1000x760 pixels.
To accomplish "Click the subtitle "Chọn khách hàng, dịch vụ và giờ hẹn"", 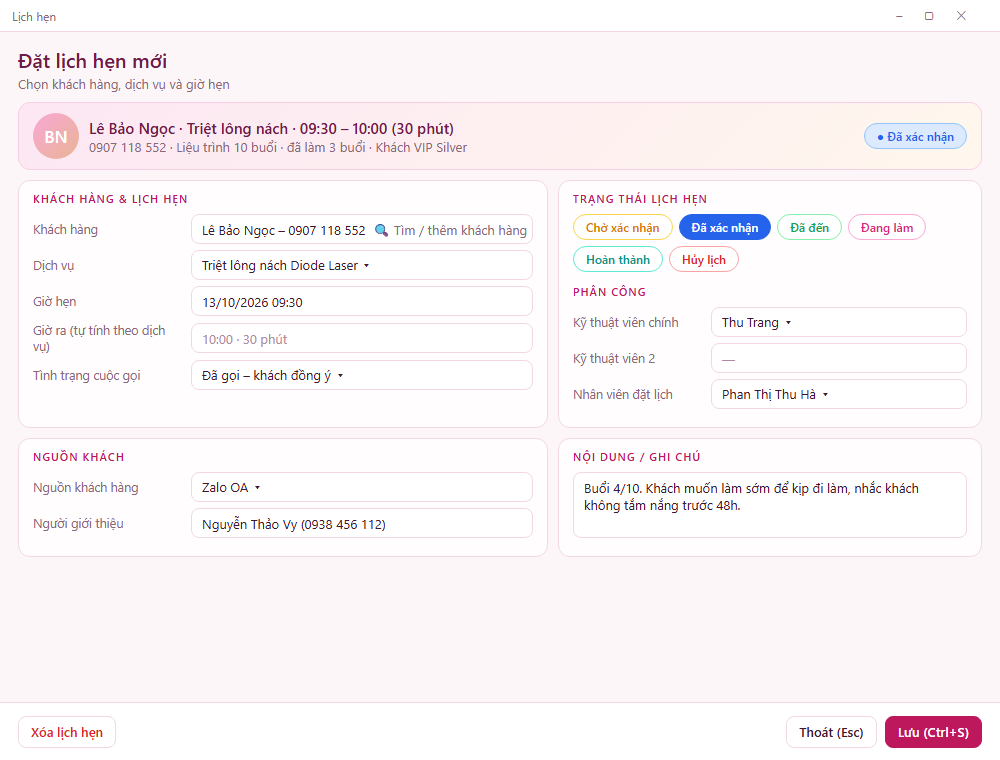I will tap(124, 85).
